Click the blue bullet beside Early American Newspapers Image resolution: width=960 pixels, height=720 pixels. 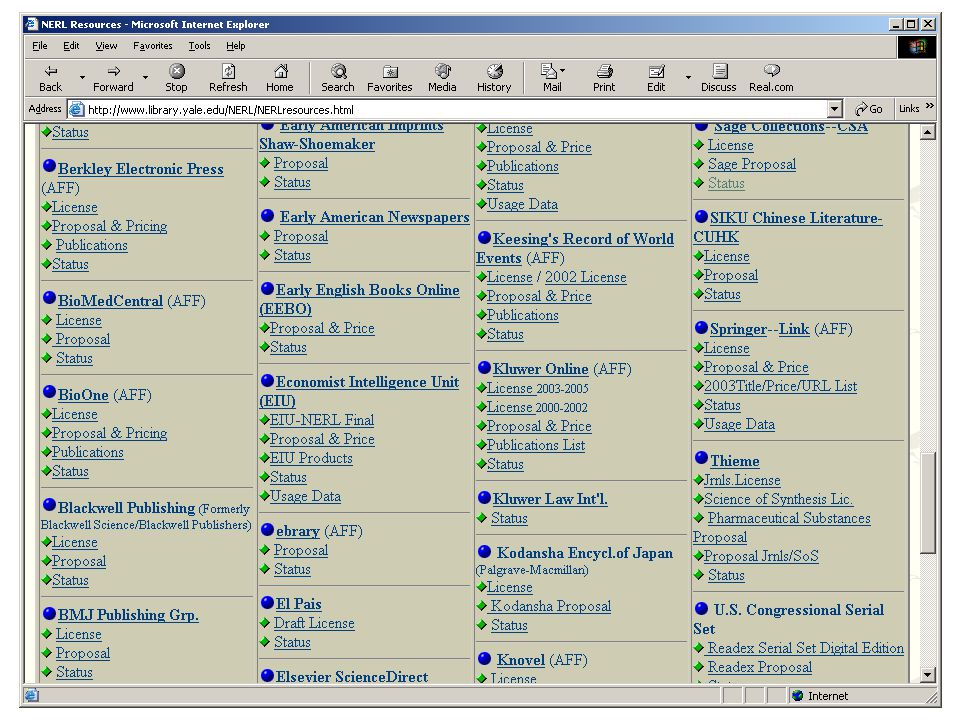[267, 215]
